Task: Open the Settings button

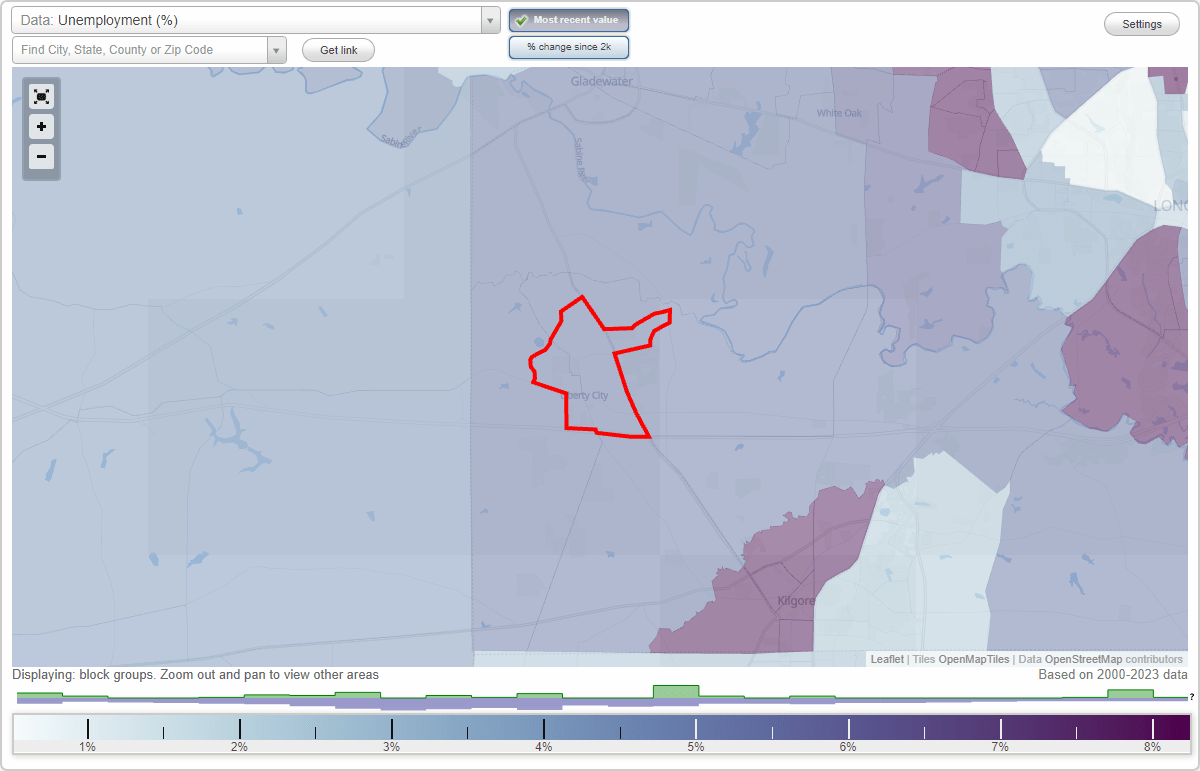Action: 1141,25
